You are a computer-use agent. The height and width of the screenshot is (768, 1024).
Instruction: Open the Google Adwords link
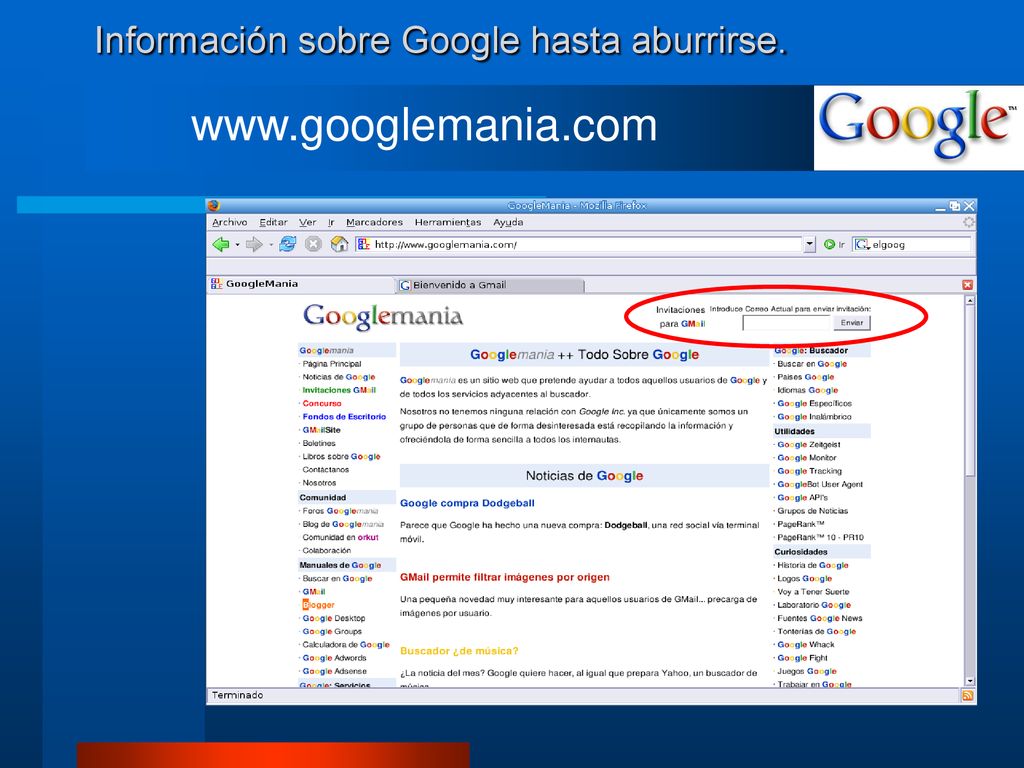click(x=334, y=658)
